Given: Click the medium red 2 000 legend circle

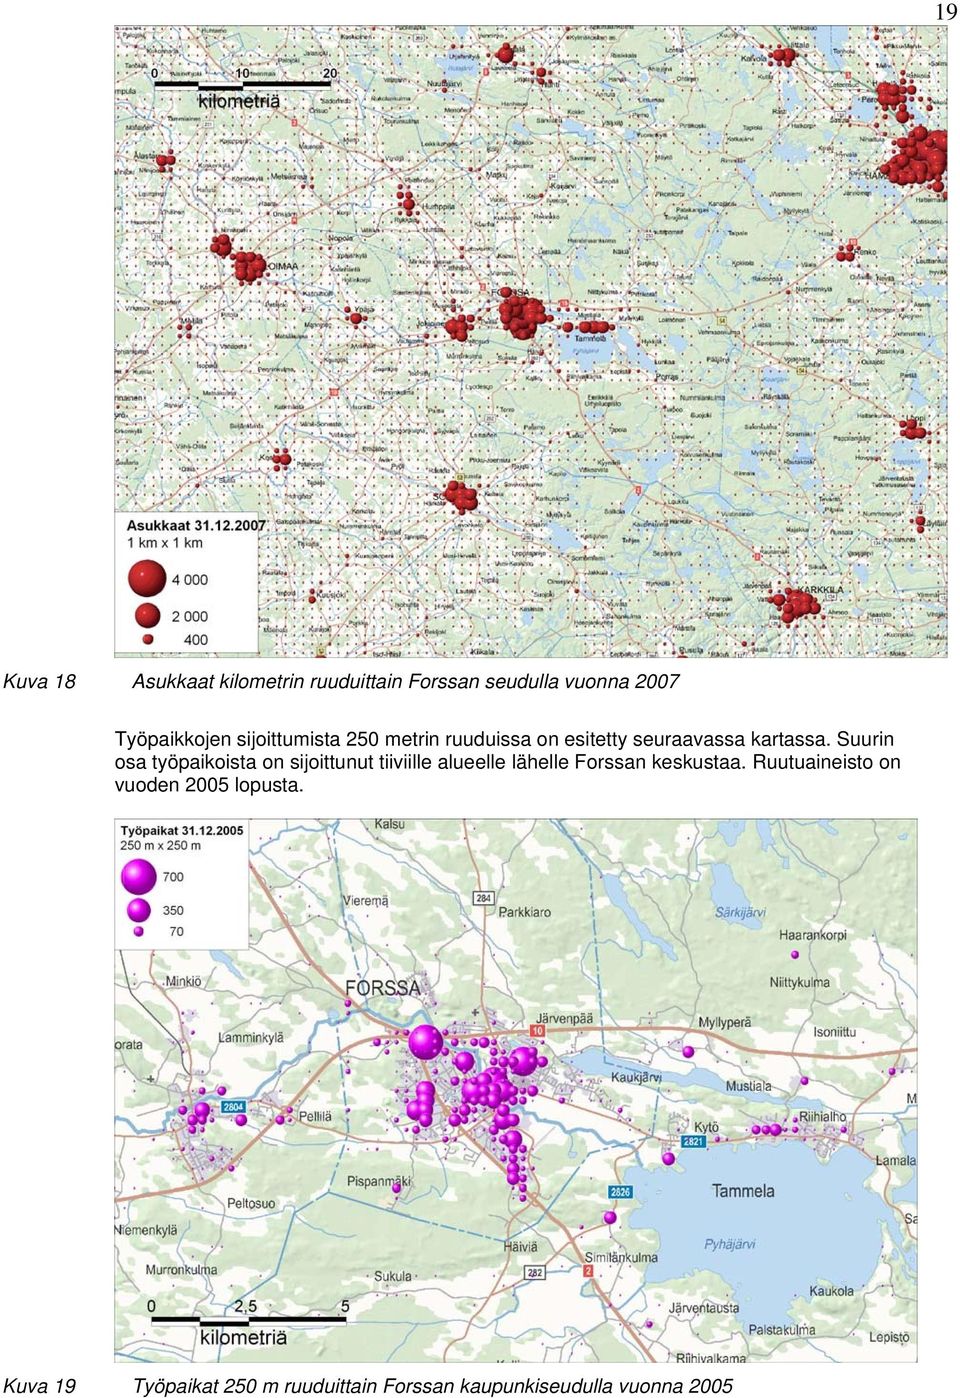Looking at the screenshot, I should (148, 615).
